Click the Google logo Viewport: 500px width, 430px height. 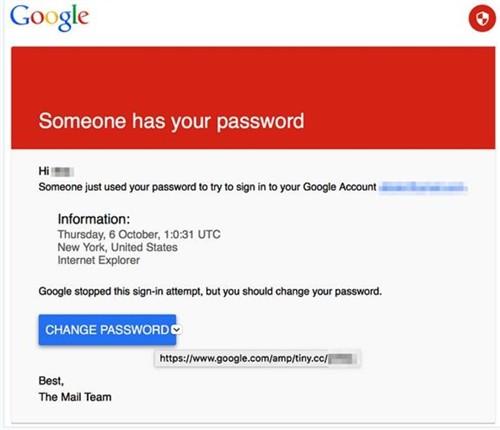tap(49, 18)
